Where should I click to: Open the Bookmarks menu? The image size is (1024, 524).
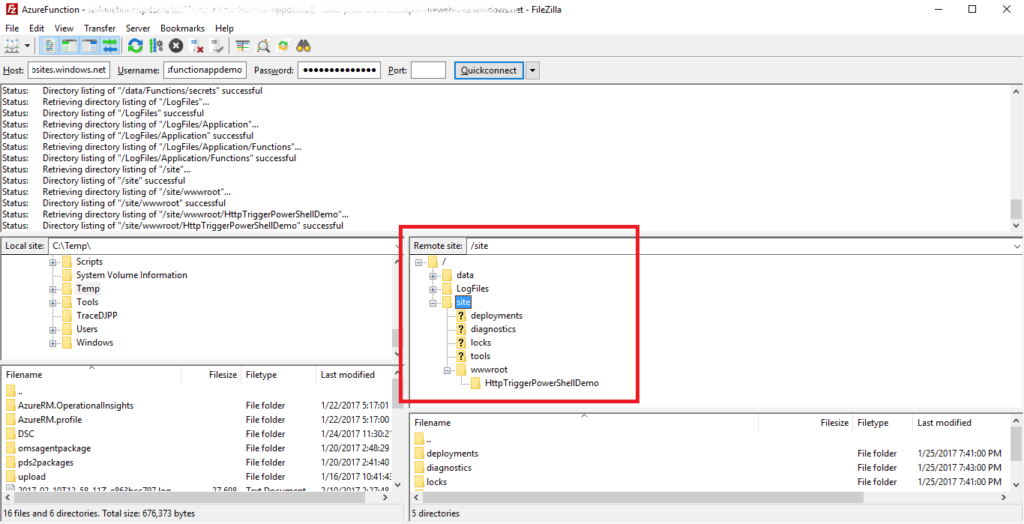tap(182, 29)
